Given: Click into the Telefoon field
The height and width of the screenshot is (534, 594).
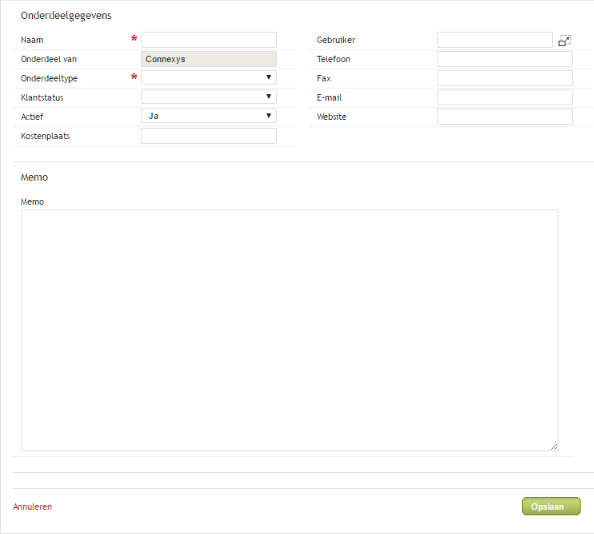Looking at the screenshot, I should click(x=505, y=59).
